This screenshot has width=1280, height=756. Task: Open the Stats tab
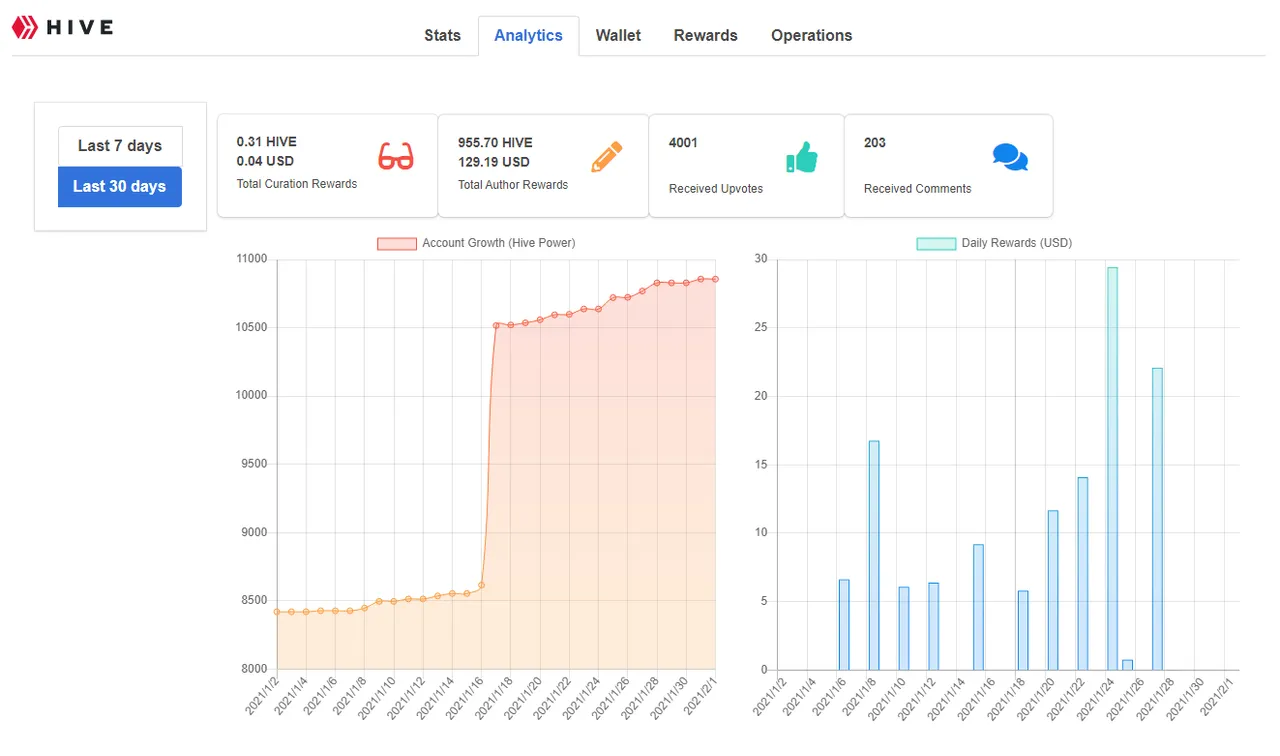coord(442,35)
